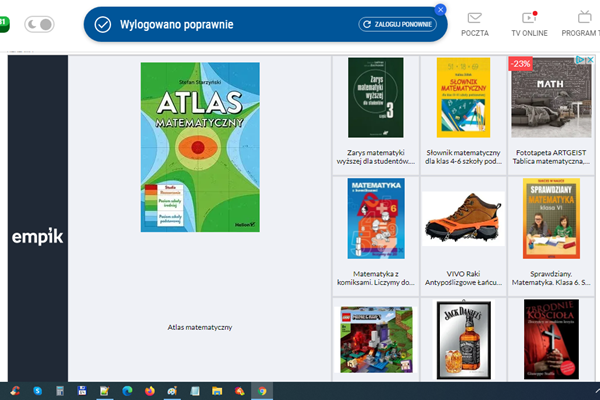Open Firefox from the taskbar
The width and height of the screenshot is (600, 400).
(x=150, y=390)
